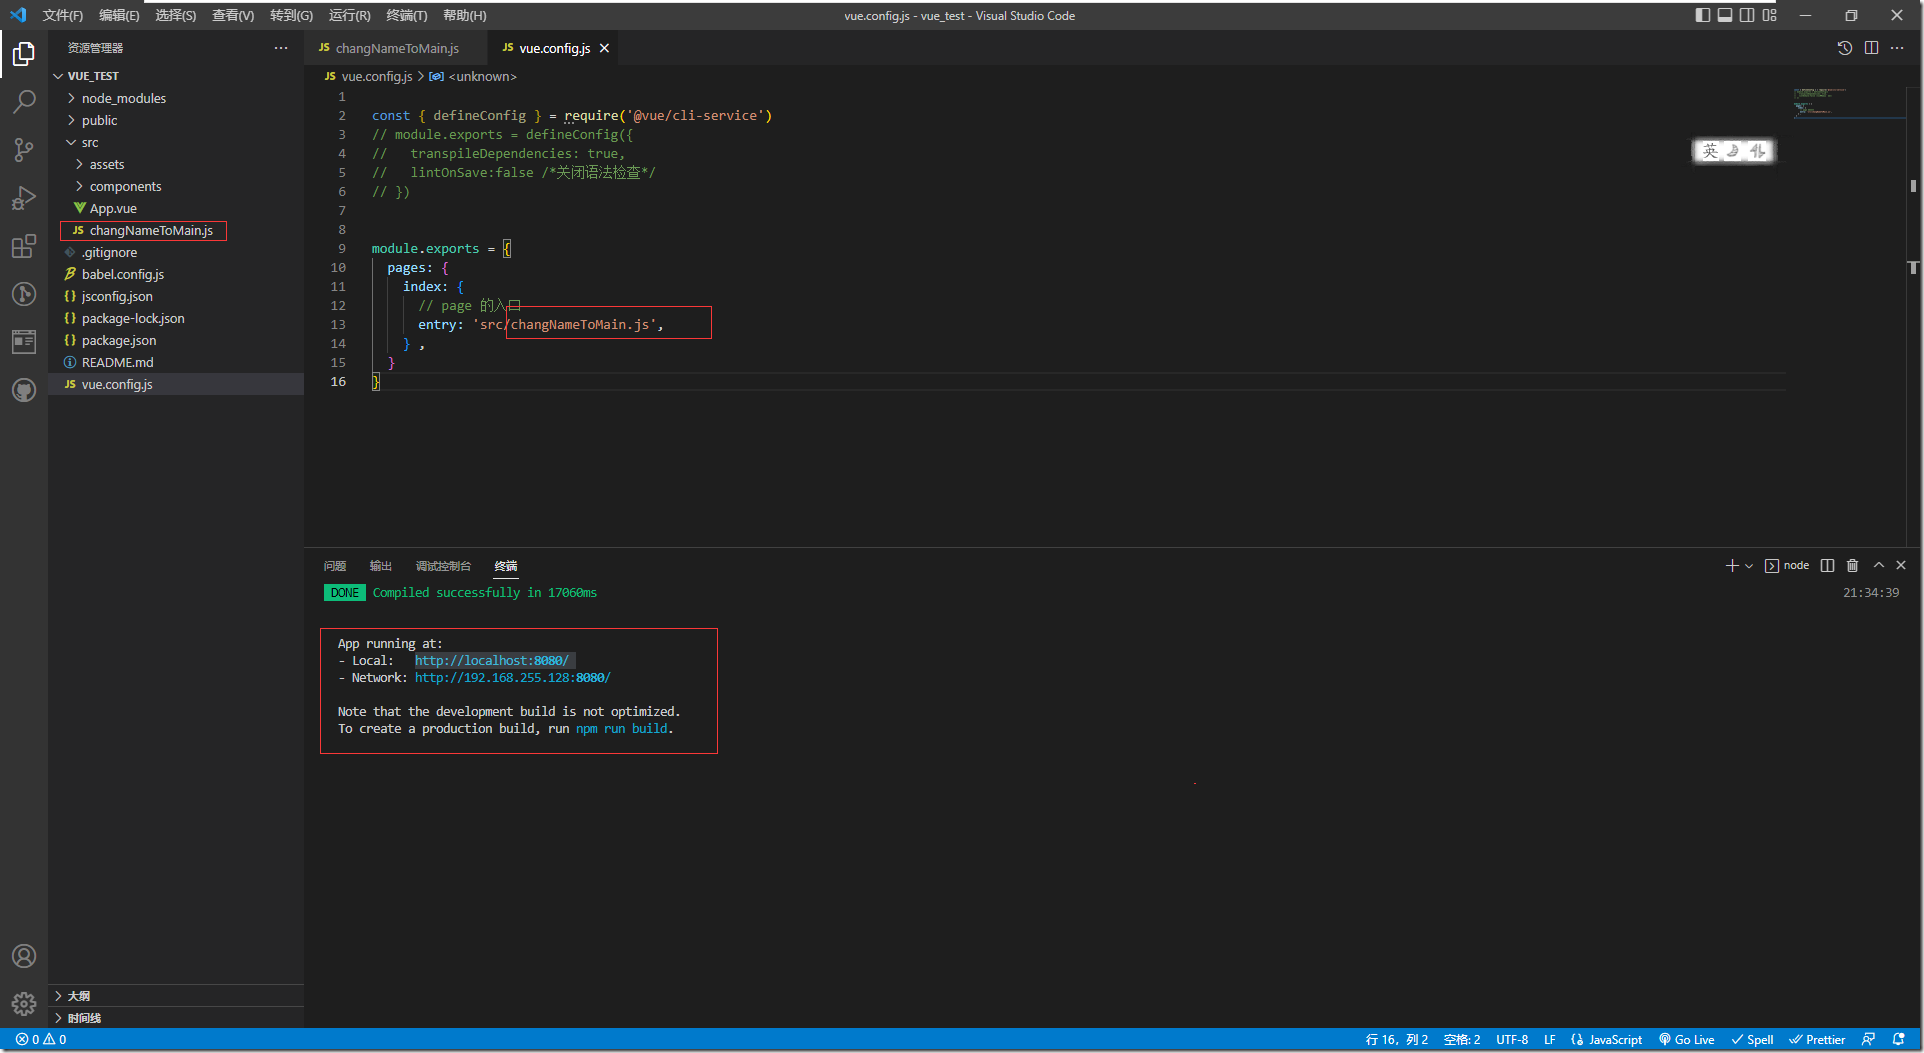Click LF end of line selector

(1549, 1040)
